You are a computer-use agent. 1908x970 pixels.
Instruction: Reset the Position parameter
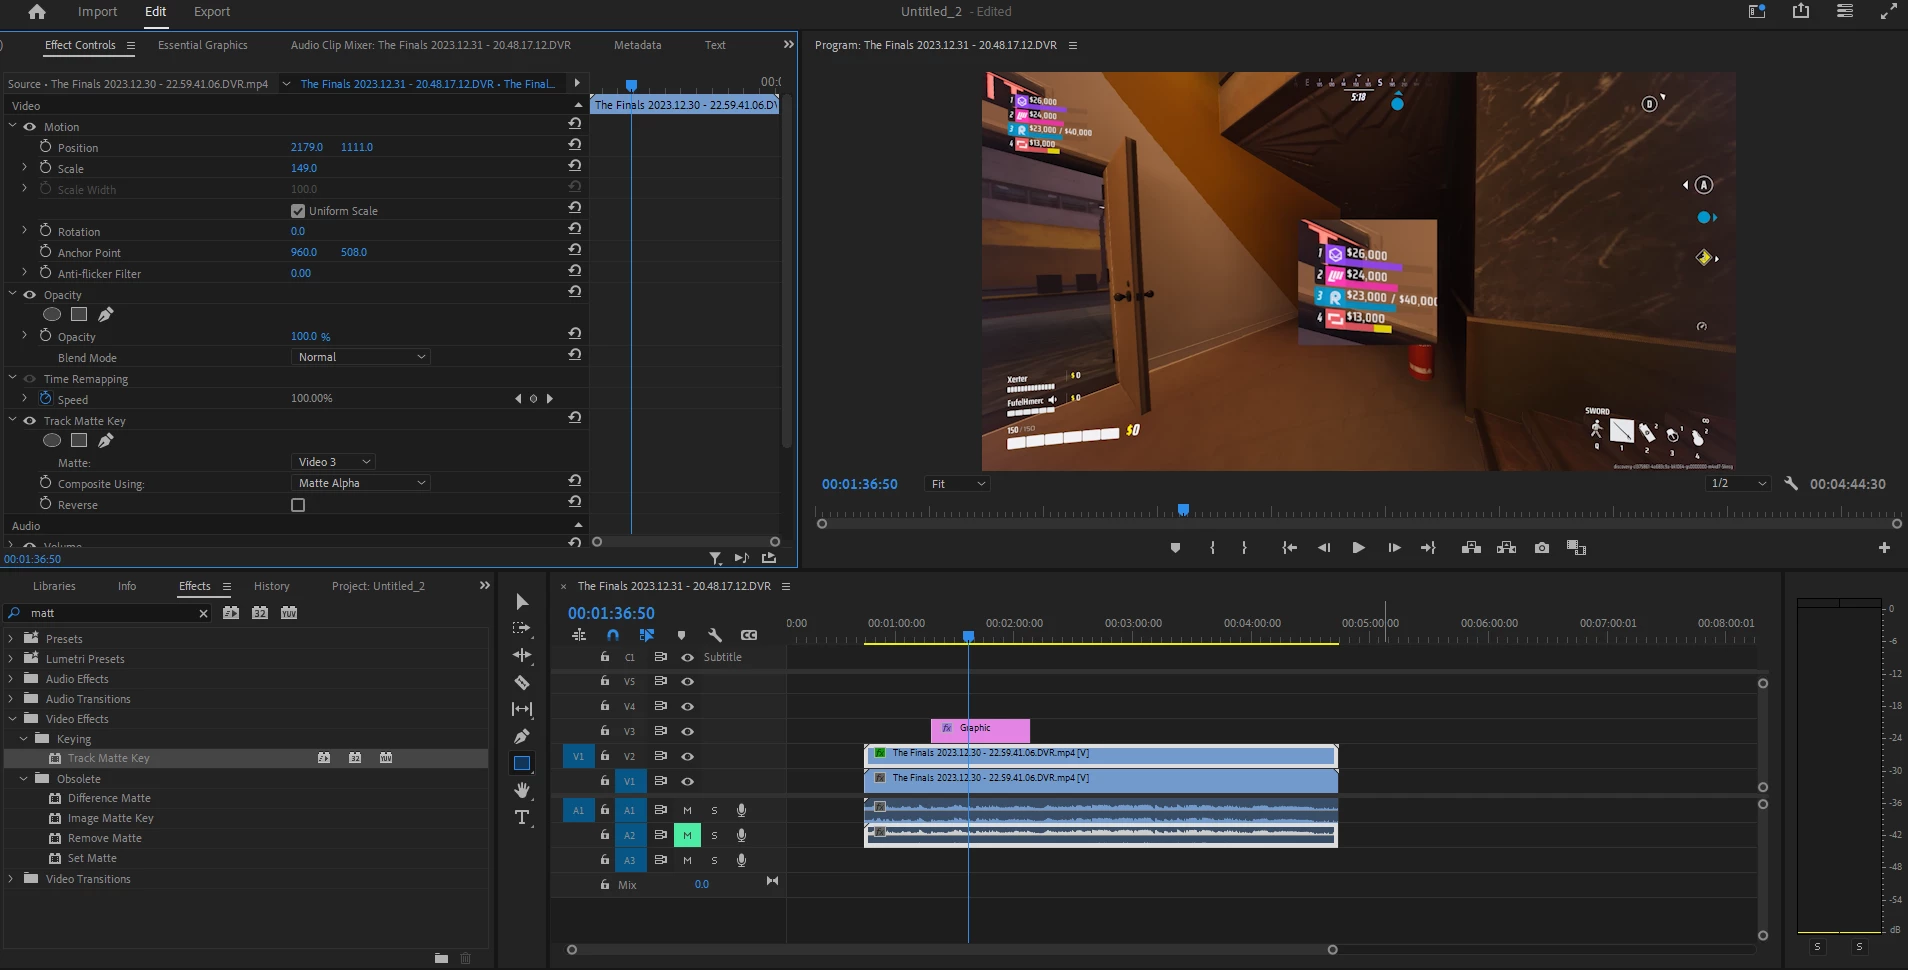[x=575, y=145]
